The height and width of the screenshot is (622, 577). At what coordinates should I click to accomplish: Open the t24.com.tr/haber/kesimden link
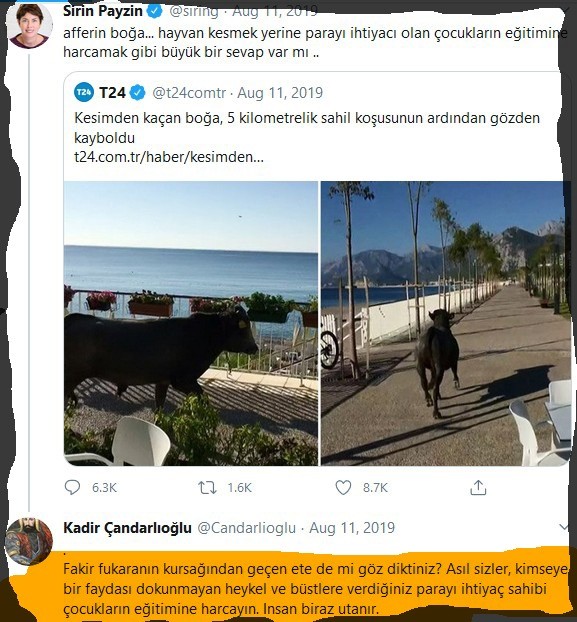(x=169, y=157)
